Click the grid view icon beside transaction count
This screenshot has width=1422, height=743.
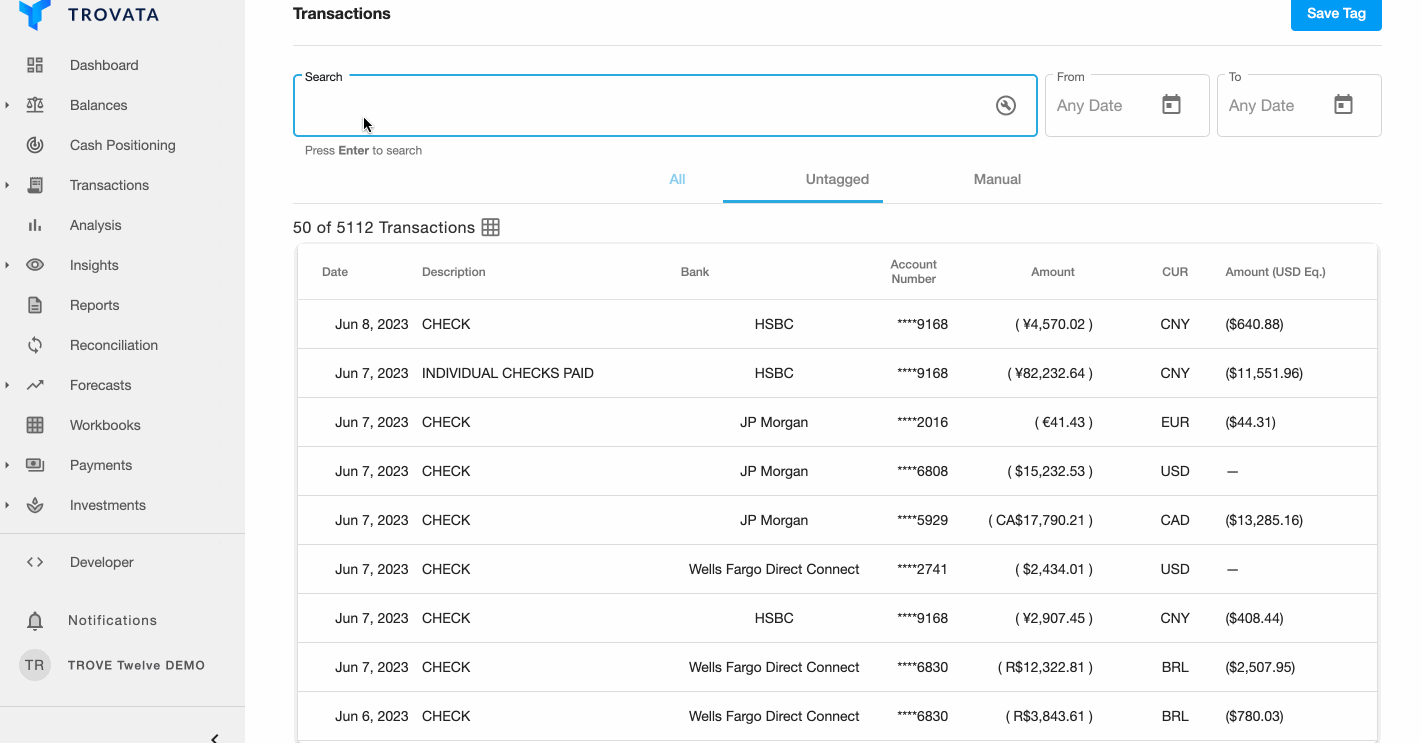(x=490, y=227)
